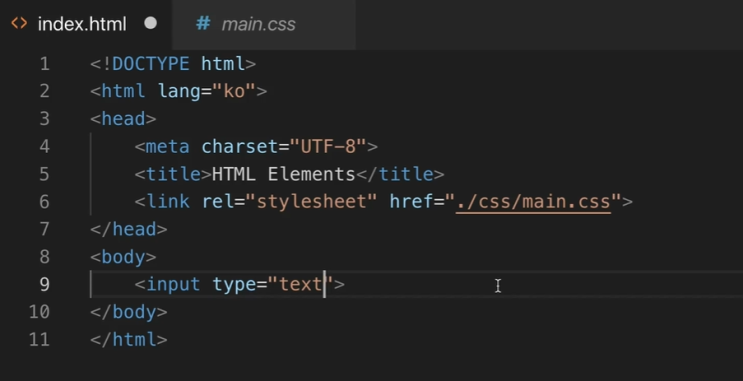Select line number 10 in the gutter

39,312
